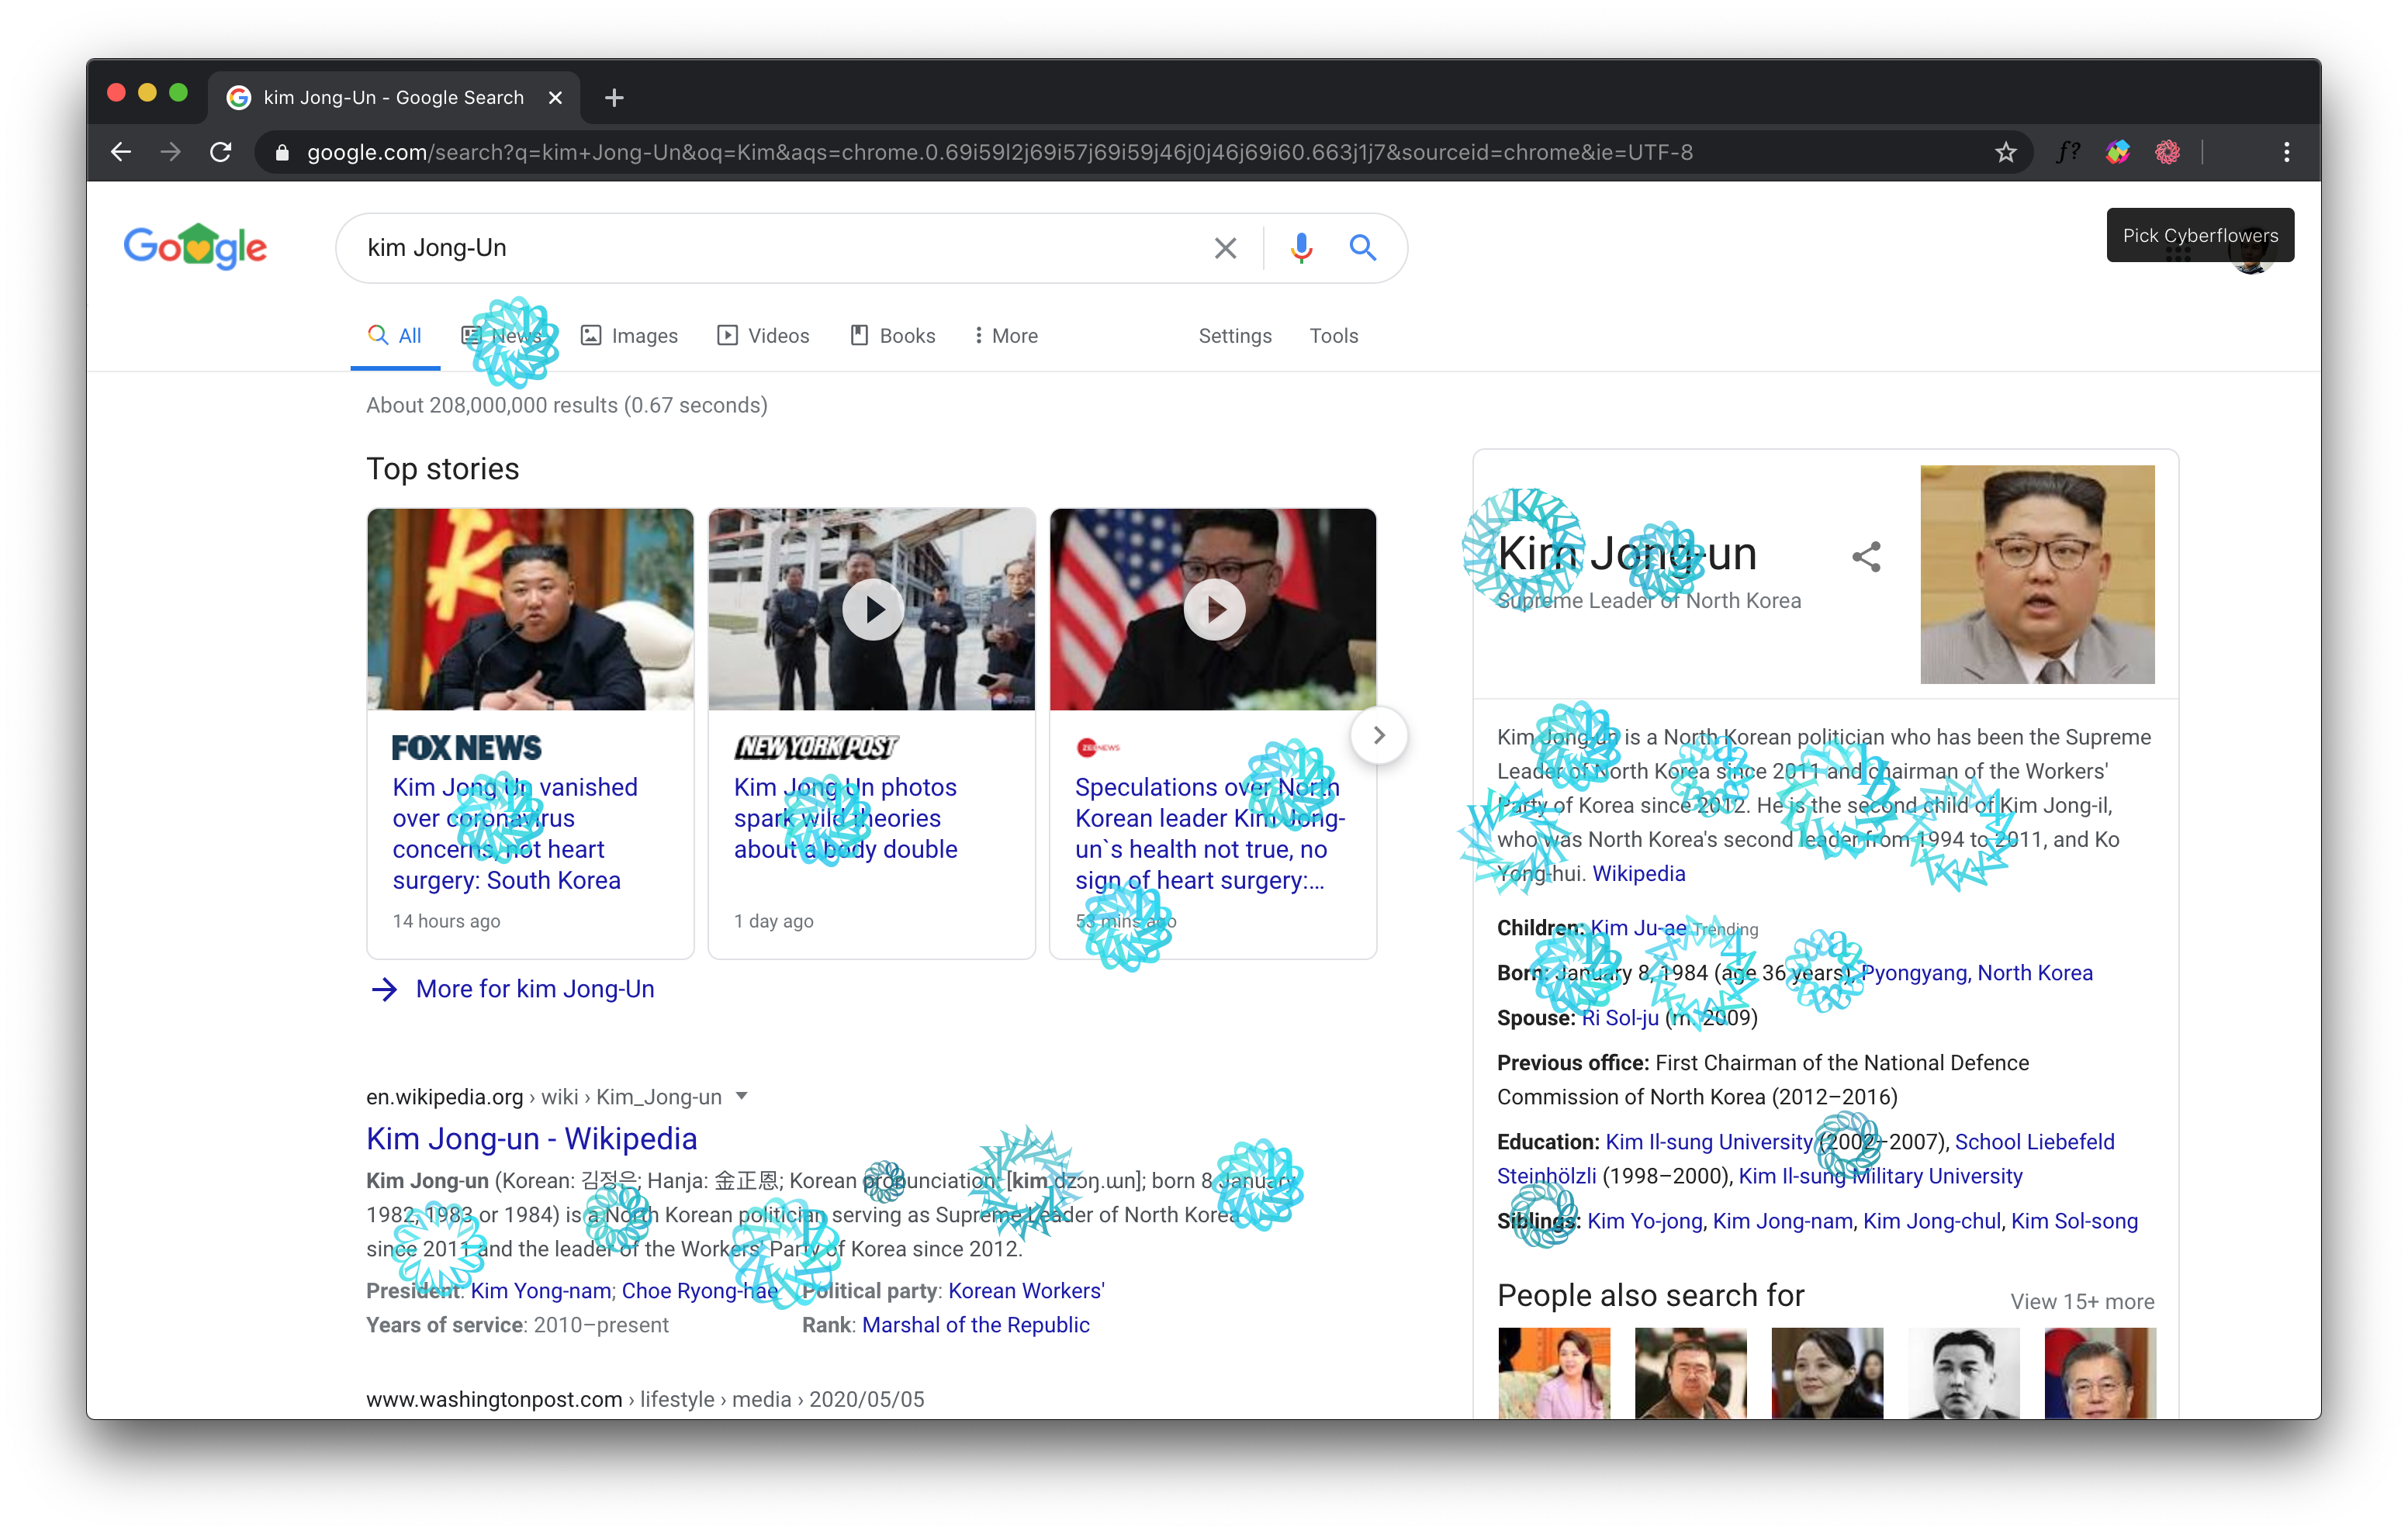This screenshot has width=2408, height=1534.
Task: Click the browser forward arrow
Action: coord(171,152)
